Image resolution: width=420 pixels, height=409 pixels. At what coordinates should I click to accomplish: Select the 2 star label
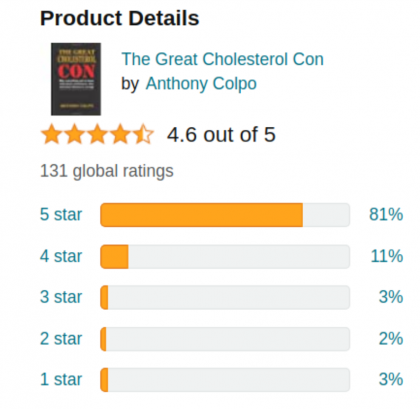pos(61,339)
